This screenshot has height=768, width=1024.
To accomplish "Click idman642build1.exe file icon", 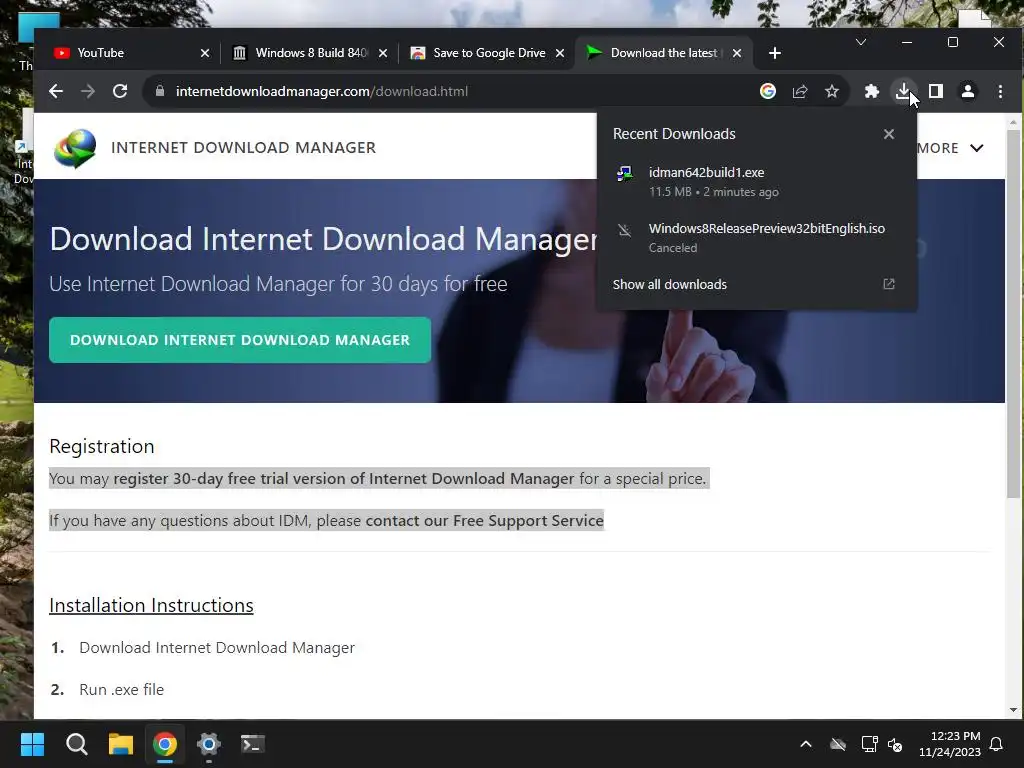I will (625, 173).
